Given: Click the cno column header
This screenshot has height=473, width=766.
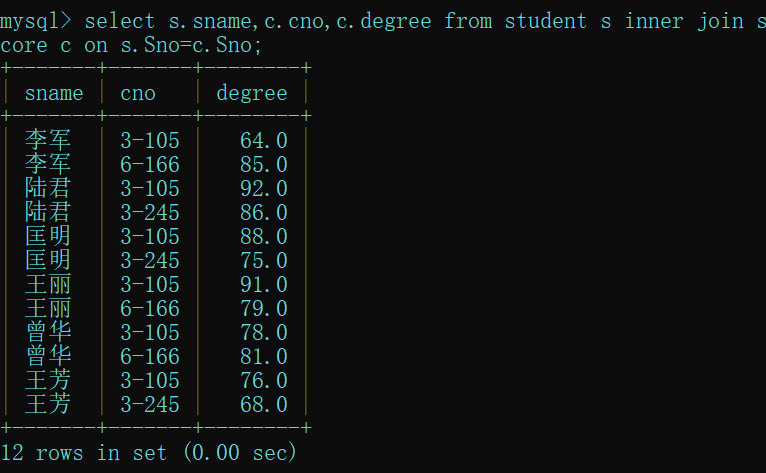Looking at the screenshot, I should (138, 93).
